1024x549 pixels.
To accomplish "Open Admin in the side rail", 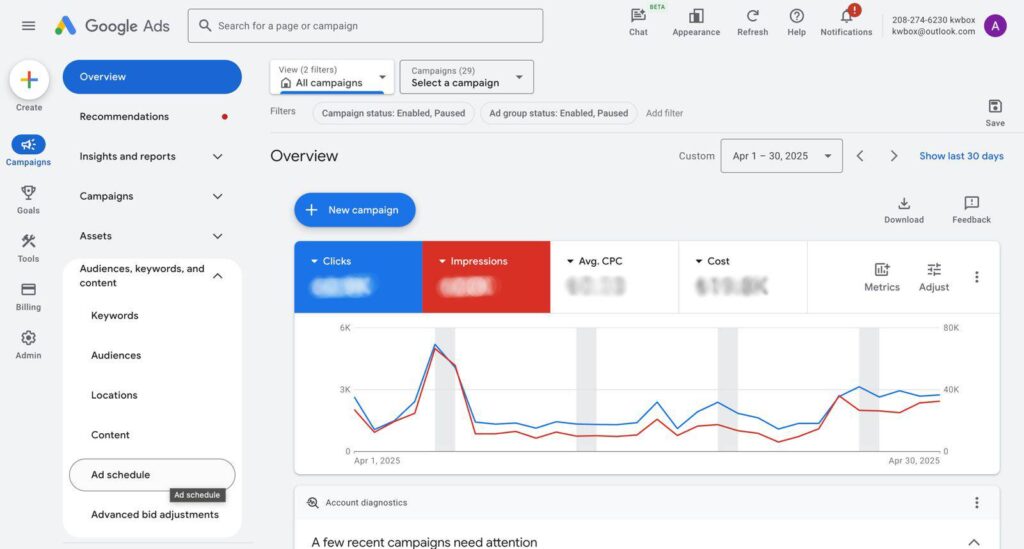I will (x=28, y=345).
